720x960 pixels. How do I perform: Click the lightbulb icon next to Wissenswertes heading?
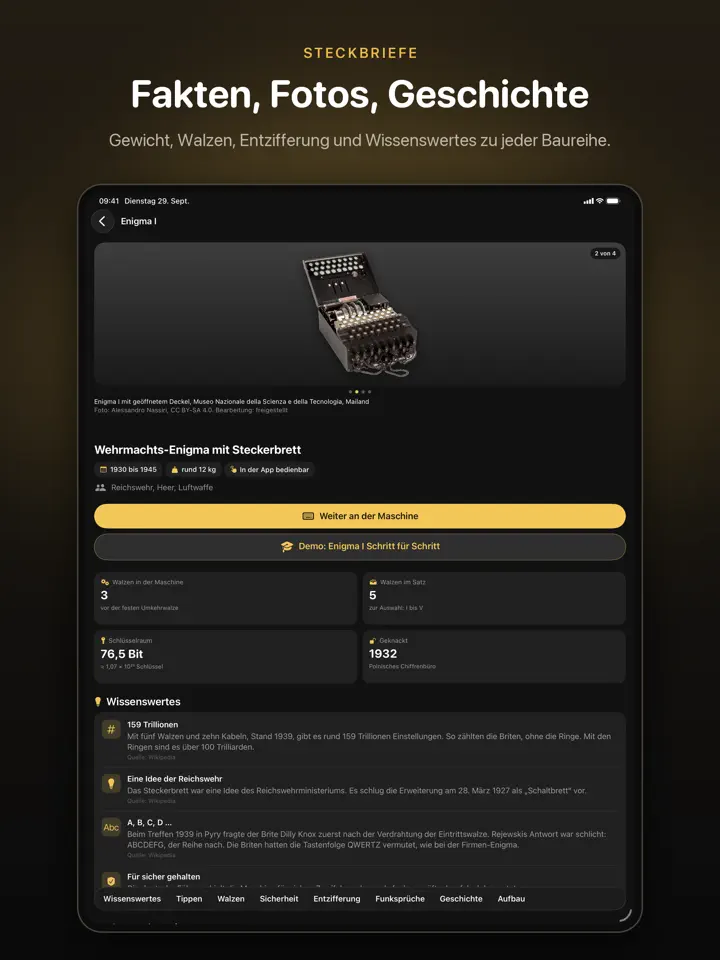(98, 702)
